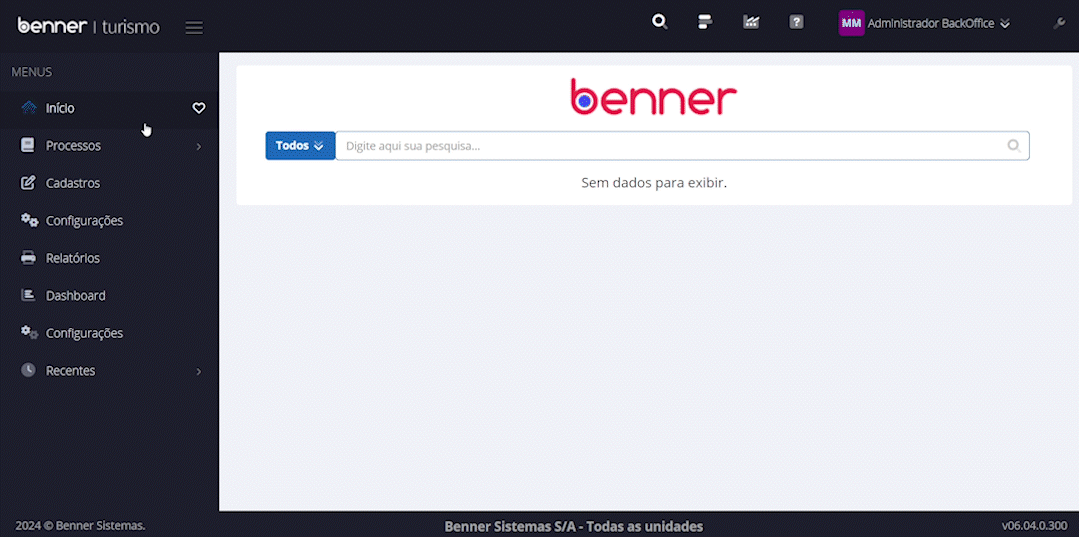This screenshot has height=537, width=1080.
Task: Click the search field magnifier icon
Action: (1013, 145)
